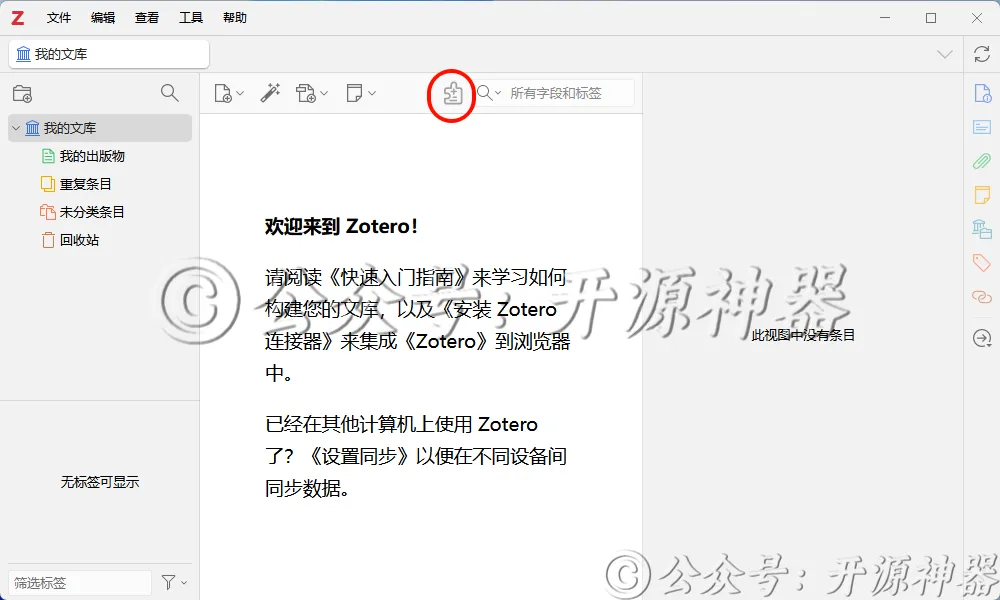
Task: Open the Info pane icon in right sidebar
Action: point(981,92)
